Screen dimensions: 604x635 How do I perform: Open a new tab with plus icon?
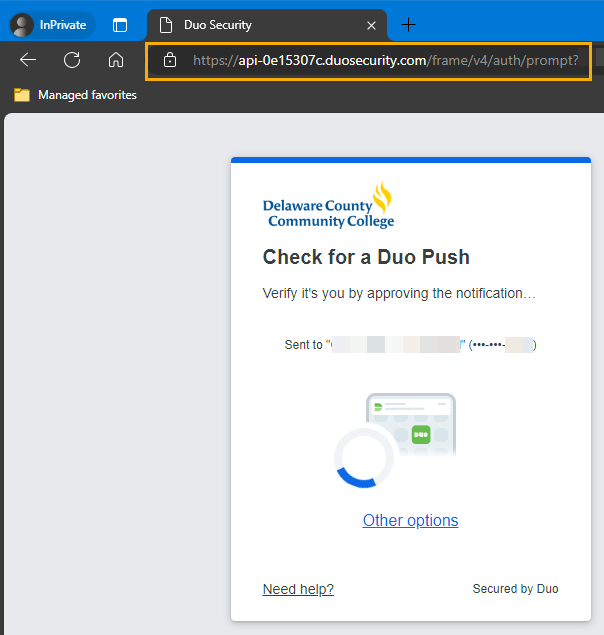click(x=408, y=25)
